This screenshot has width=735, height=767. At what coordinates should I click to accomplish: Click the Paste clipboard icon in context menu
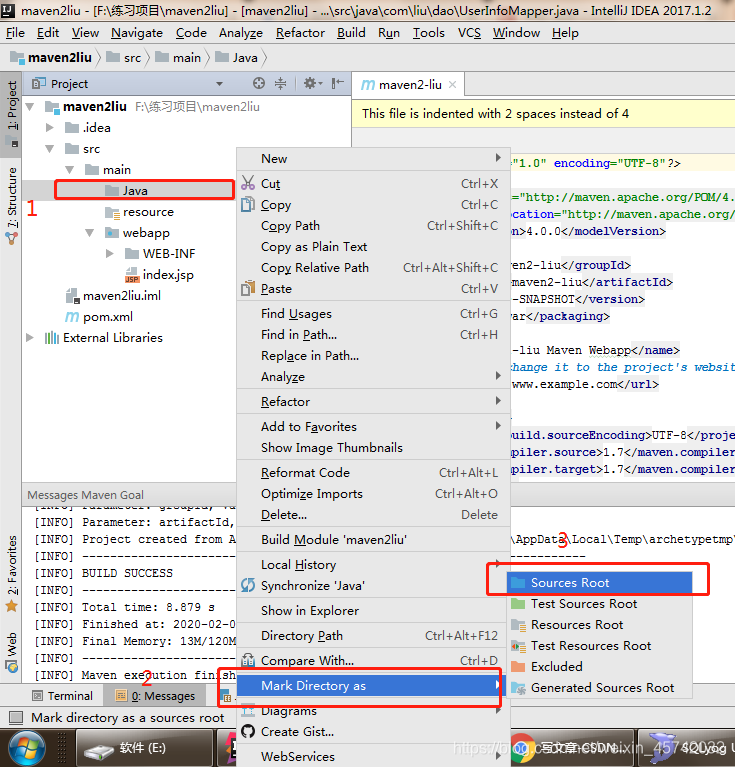click(248, 288)
